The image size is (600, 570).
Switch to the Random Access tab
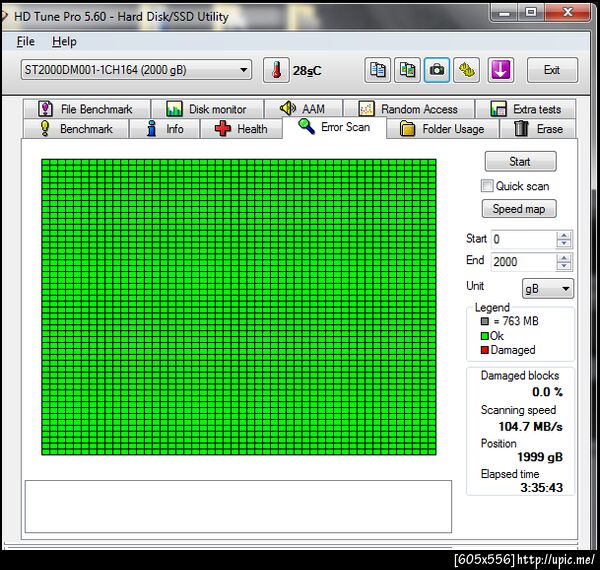point(409,109)
